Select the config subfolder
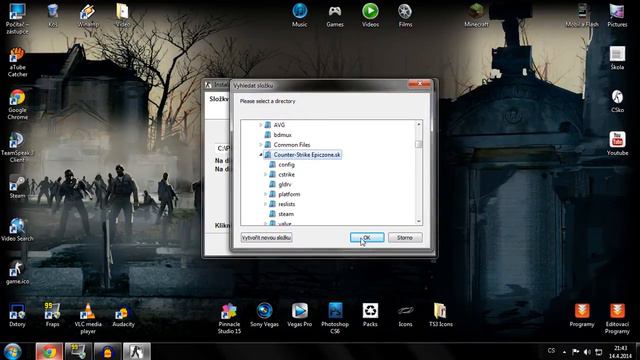Screen dimensions: 640x360 (286, 164)
